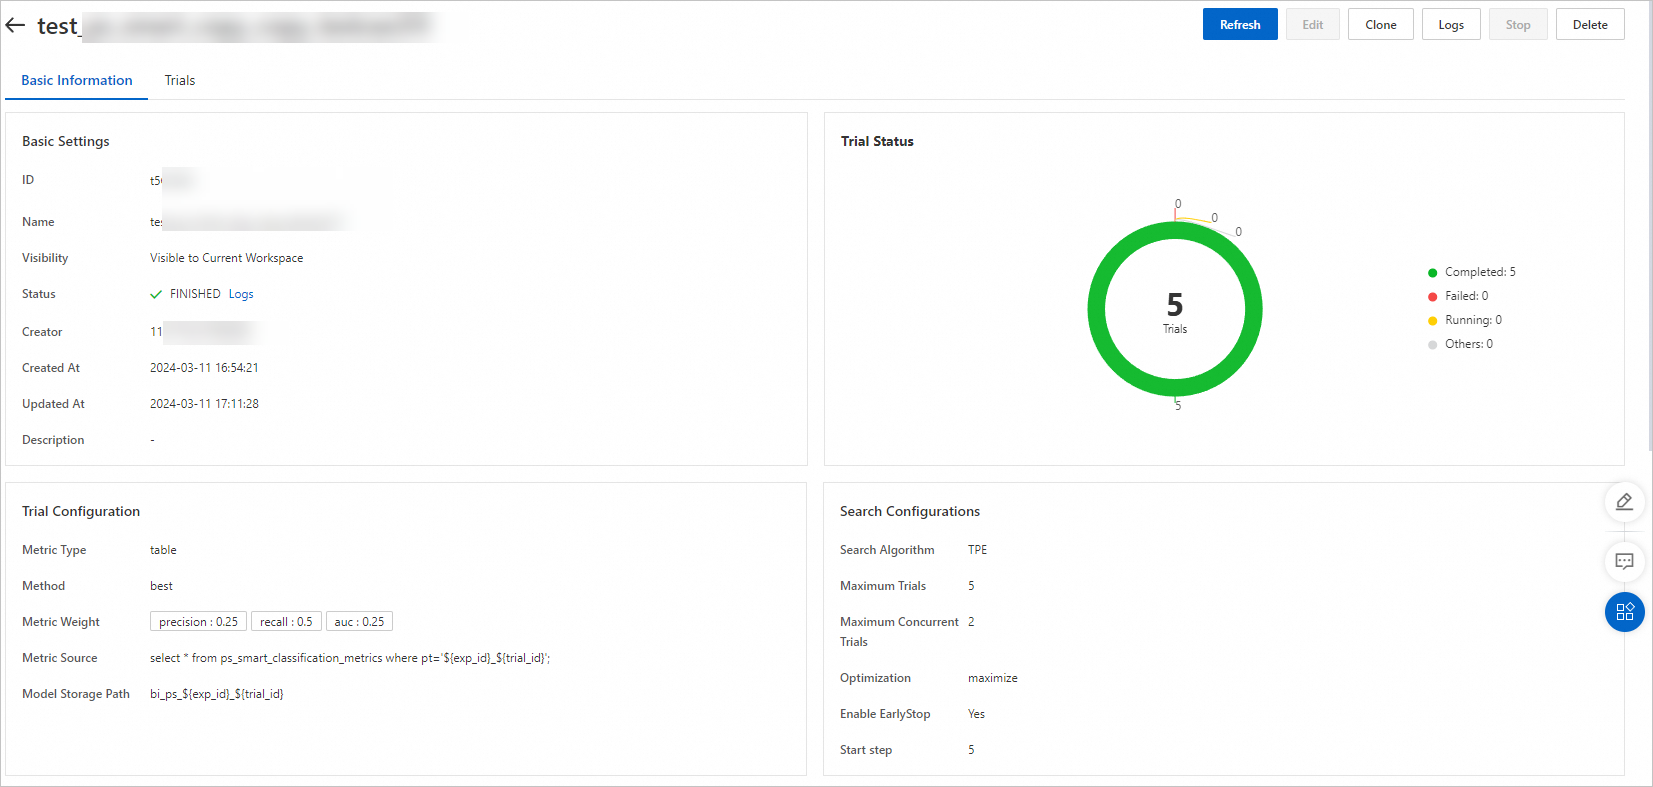The width and height of the screenshot is (1653, 787).
Task: Click the green FINISHED checkmark icon
Action: (156, 295)
